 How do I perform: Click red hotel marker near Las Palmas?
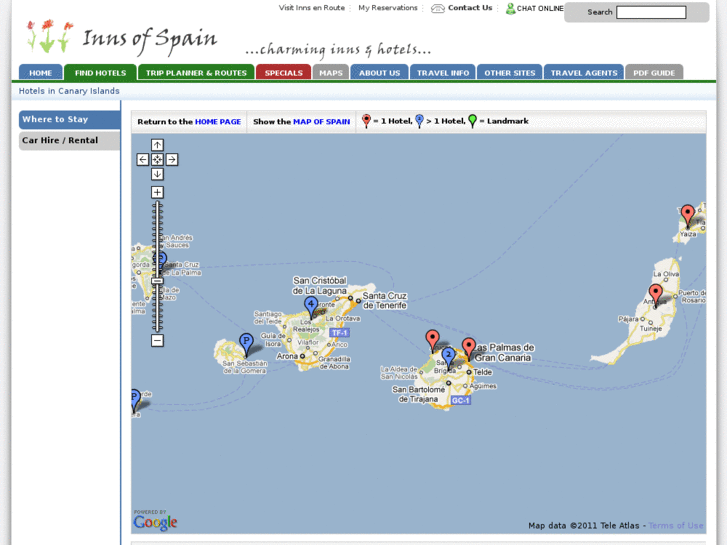click(x=469, y=348)
